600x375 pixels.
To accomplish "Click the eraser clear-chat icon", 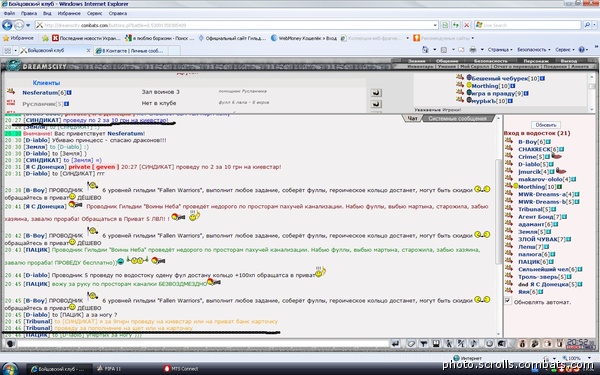I will point(411,344).
